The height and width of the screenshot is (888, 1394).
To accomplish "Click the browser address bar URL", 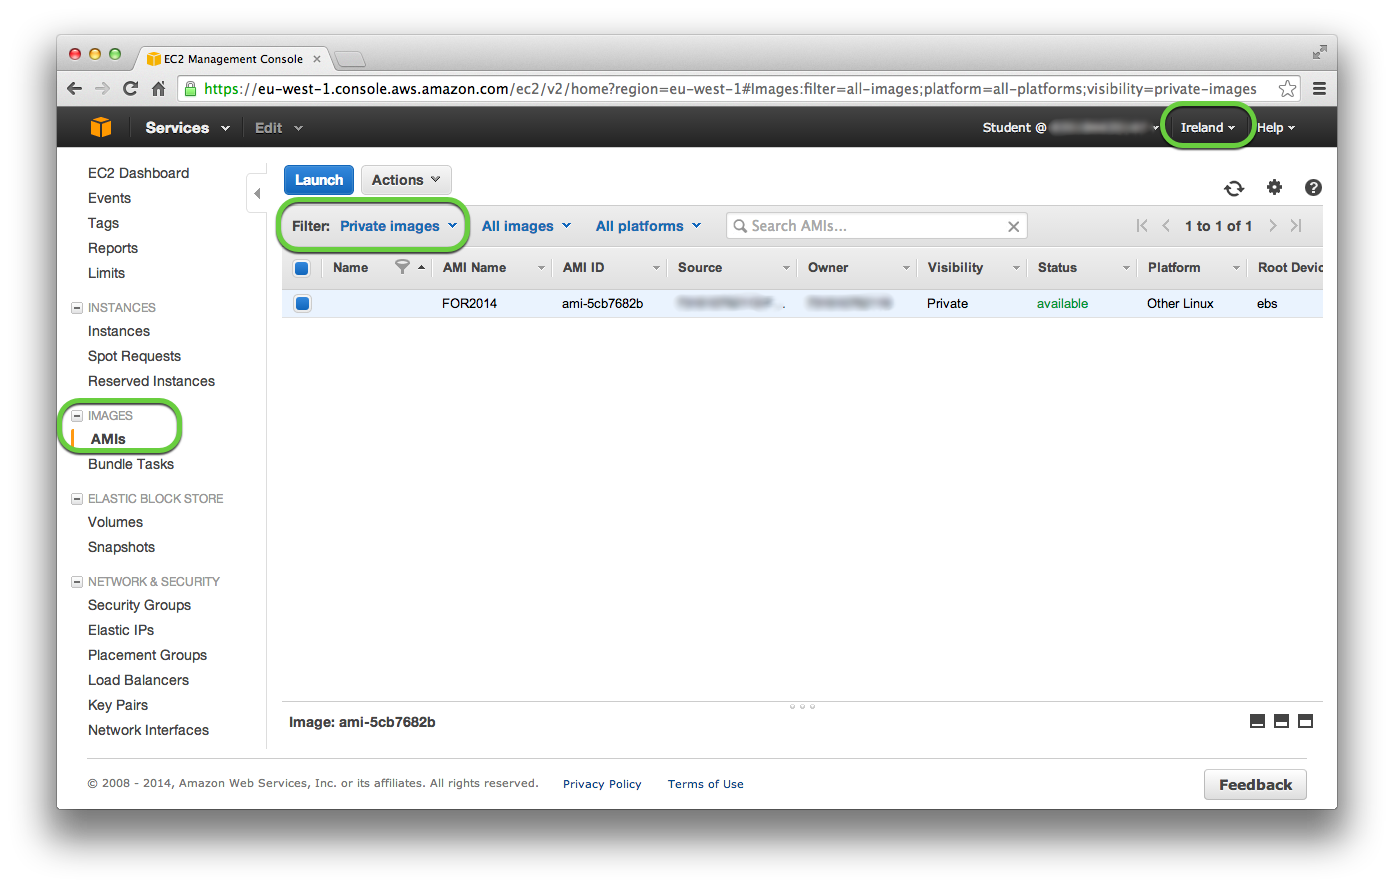I will 730,89.
